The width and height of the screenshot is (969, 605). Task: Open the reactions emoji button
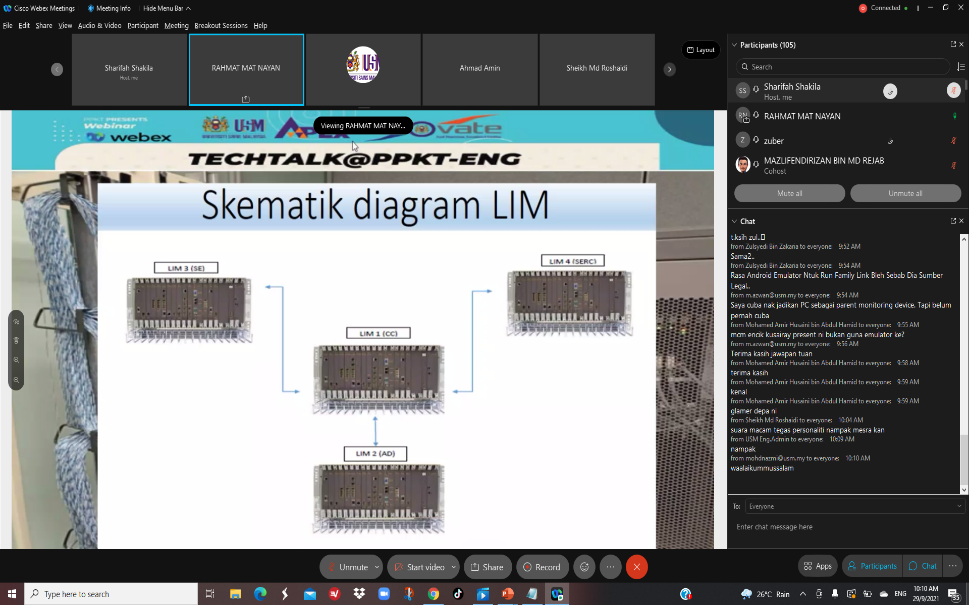pos(585,567)
